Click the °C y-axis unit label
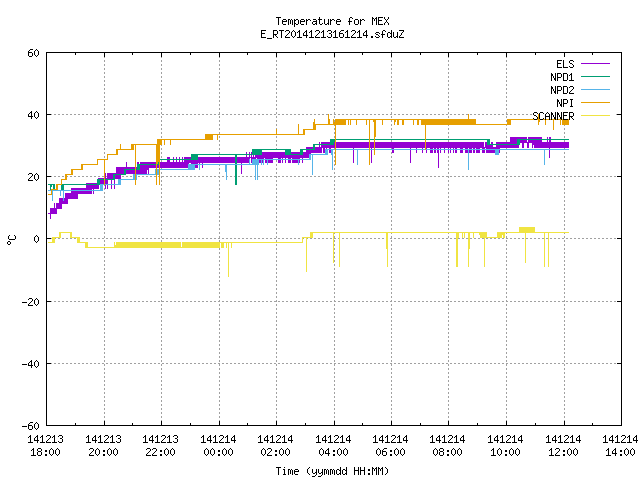The height and width of the screenshot is (480, 640). [11, 240]
